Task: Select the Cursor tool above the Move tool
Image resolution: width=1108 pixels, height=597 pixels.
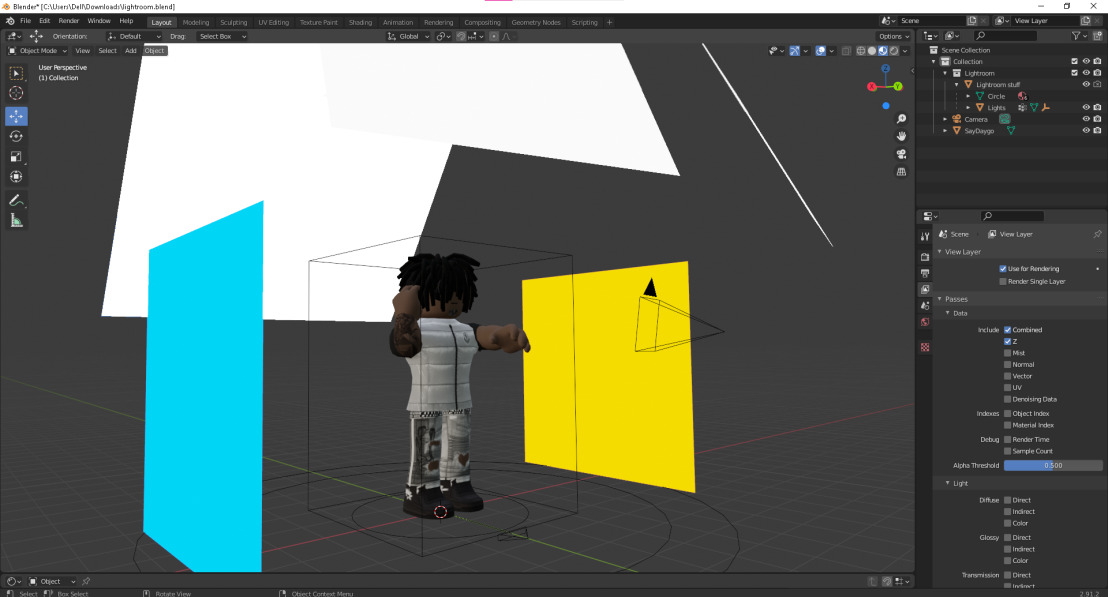Action: (x=16, y=92)
